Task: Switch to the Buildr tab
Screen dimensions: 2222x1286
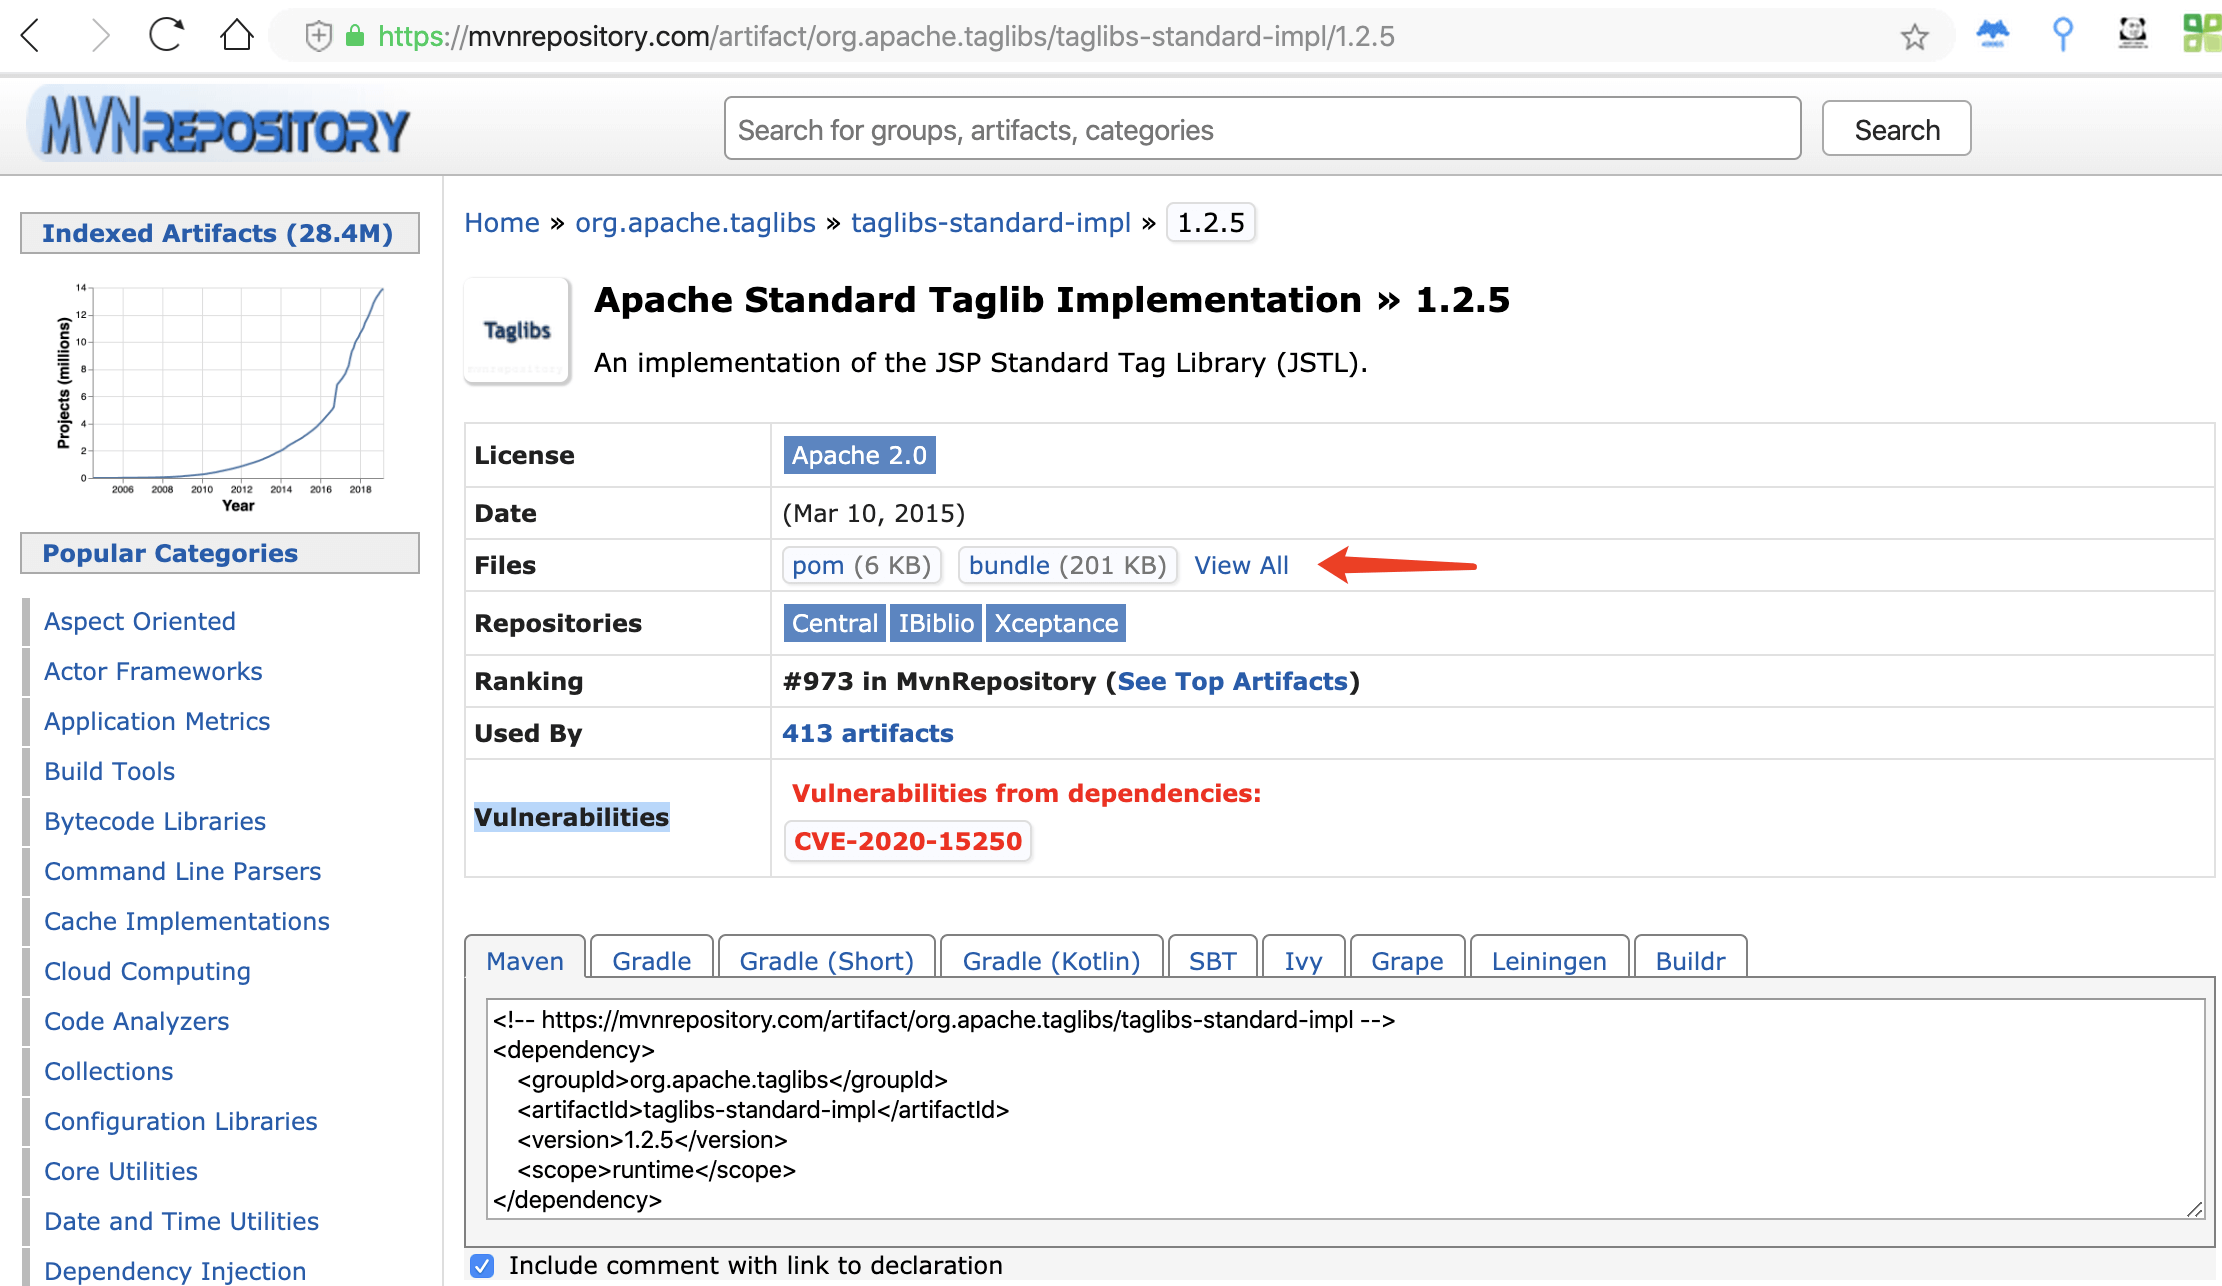Action: 1691,960
